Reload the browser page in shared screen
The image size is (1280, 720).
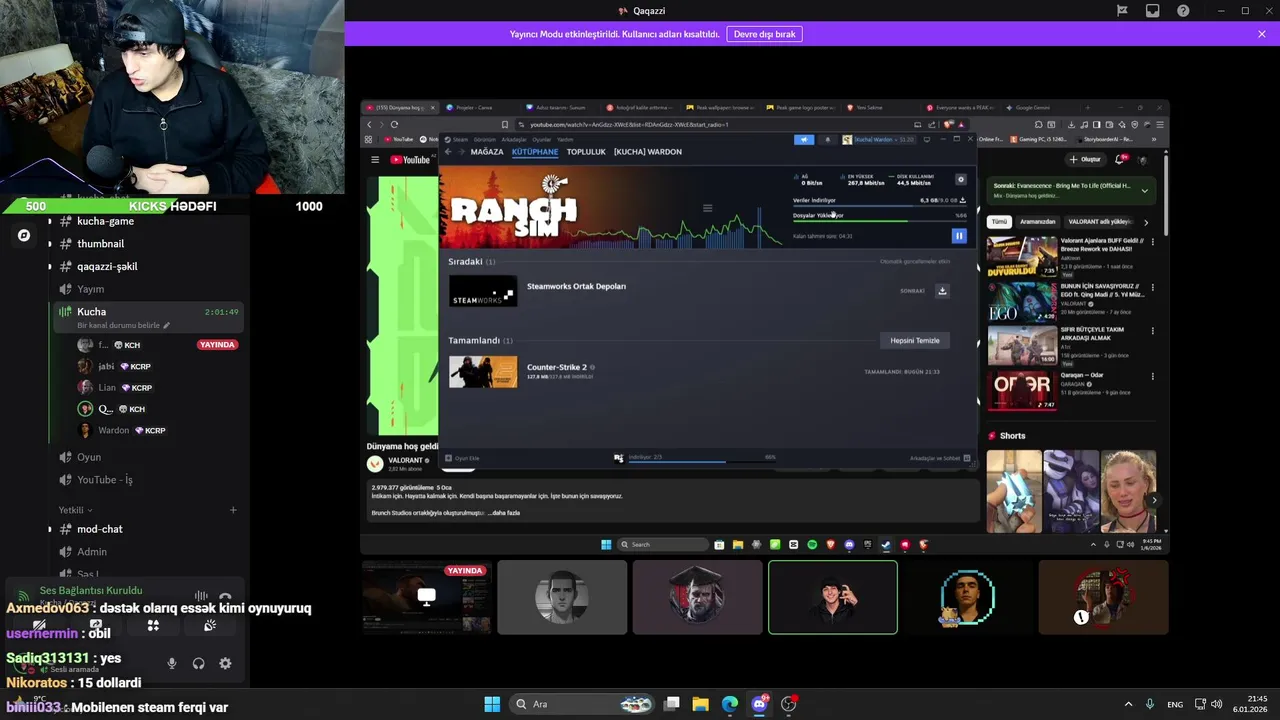click(x=394, y=125)
